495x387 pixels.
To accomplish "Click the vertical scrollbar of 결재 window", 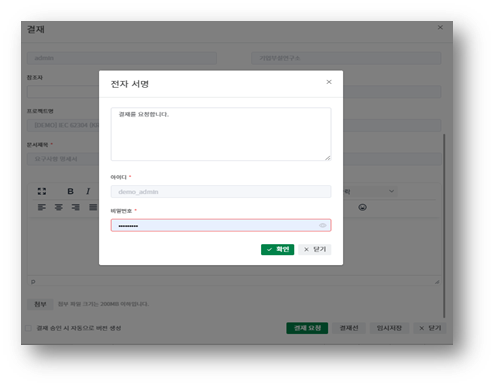I will click(444, 226).
